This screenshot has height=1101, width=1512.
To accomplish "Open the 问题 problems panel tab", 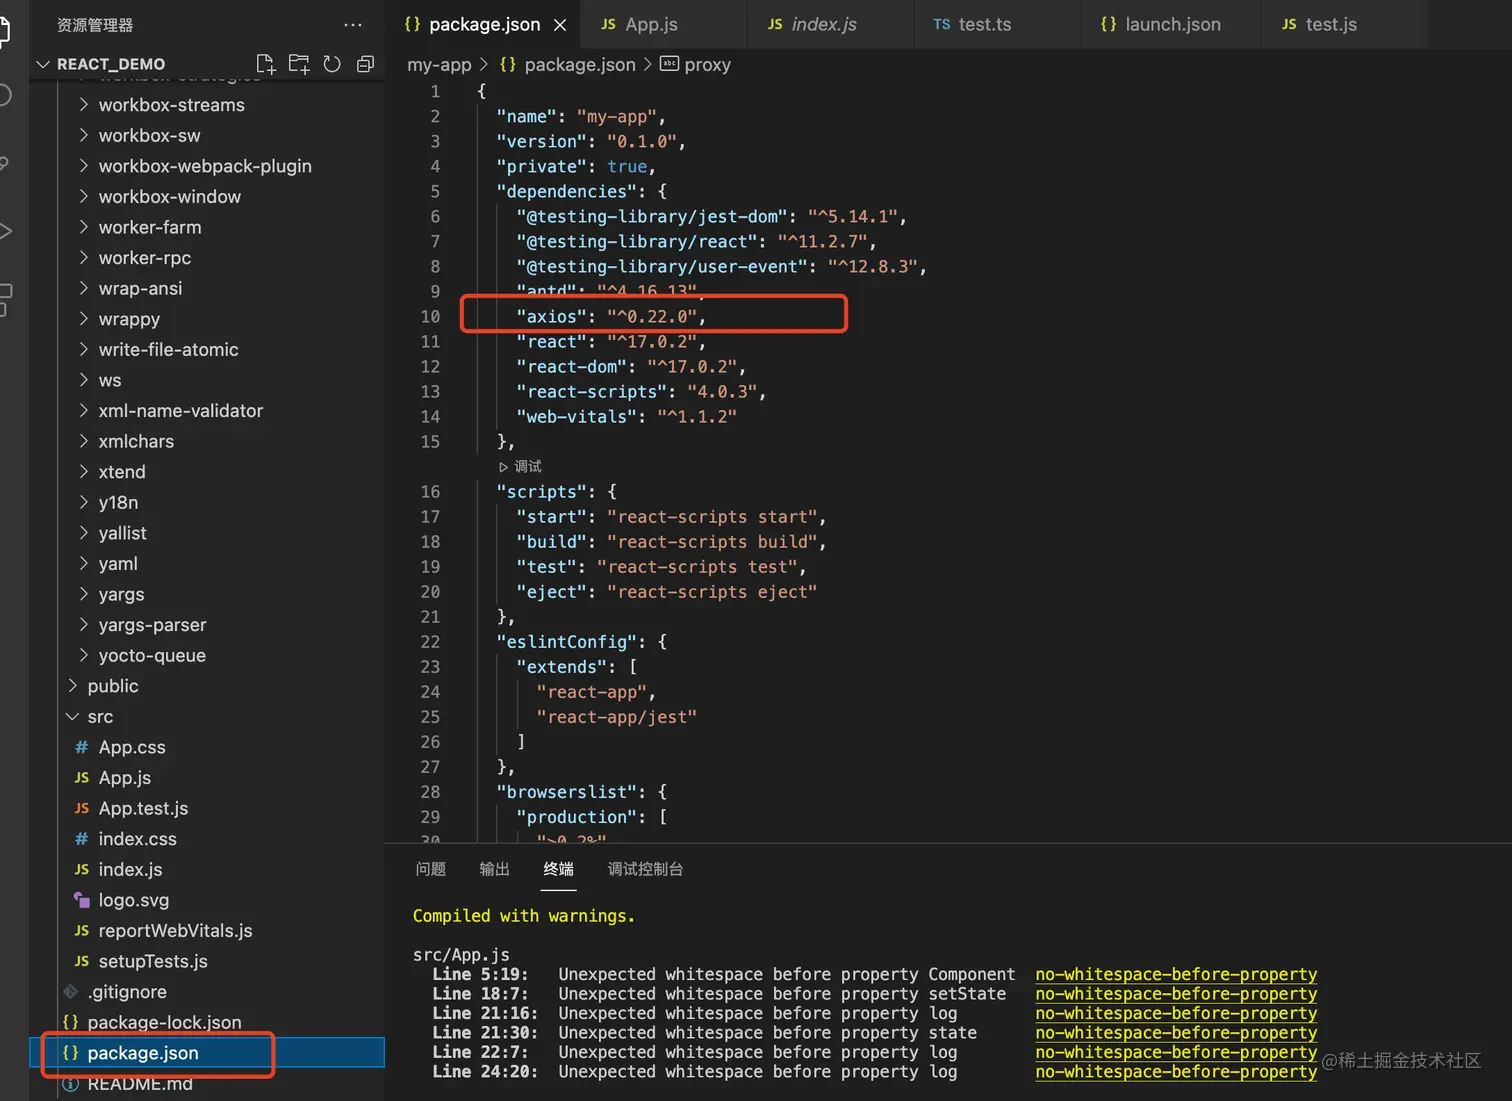I will coord(431,869).
